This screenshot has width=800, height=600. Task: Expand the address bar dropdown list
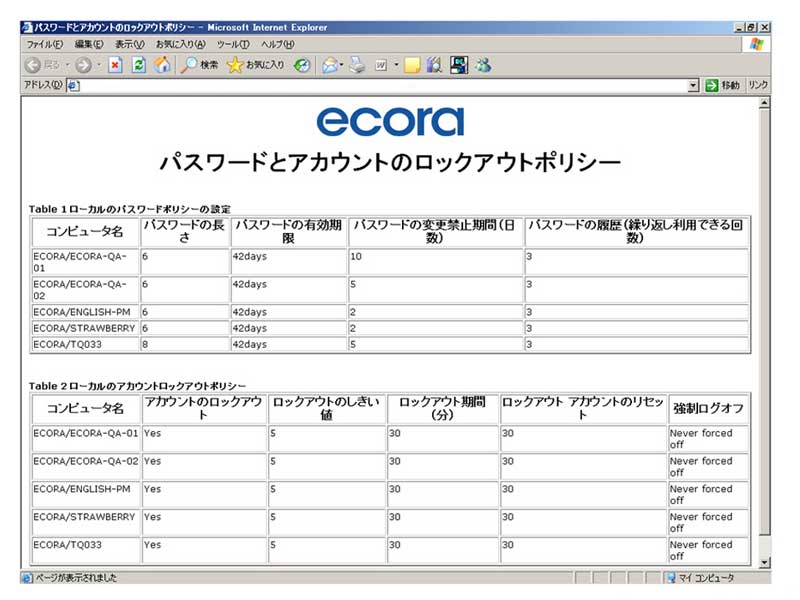[693, 86]
